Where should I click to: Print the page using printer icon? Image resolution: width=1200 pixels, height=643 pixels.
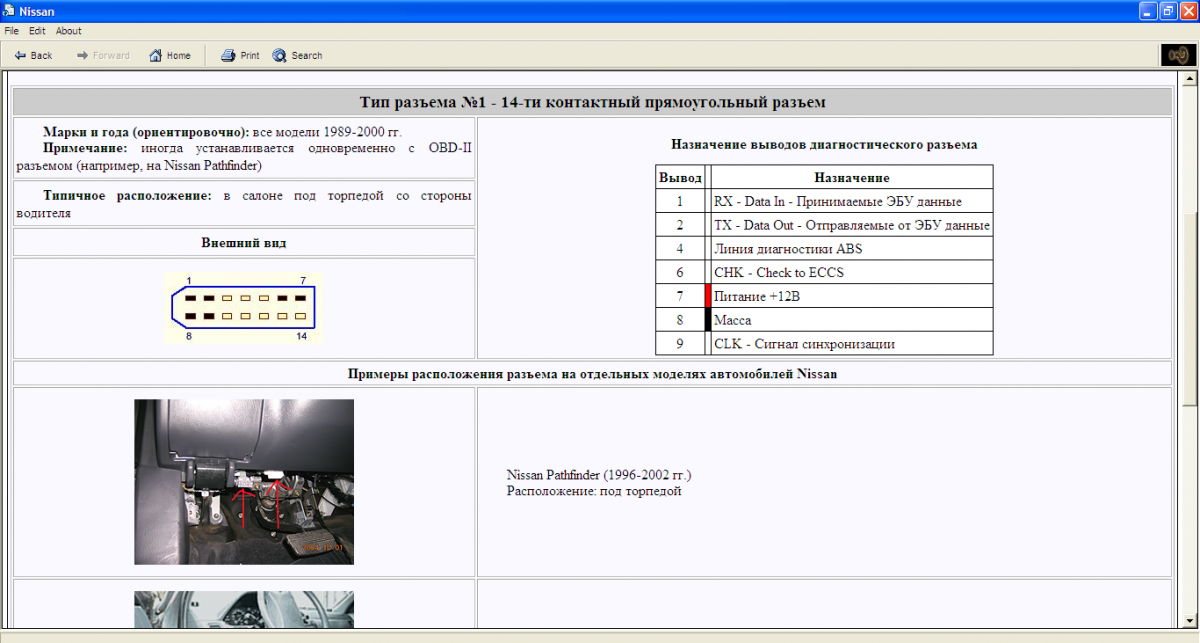coord(228,55)
